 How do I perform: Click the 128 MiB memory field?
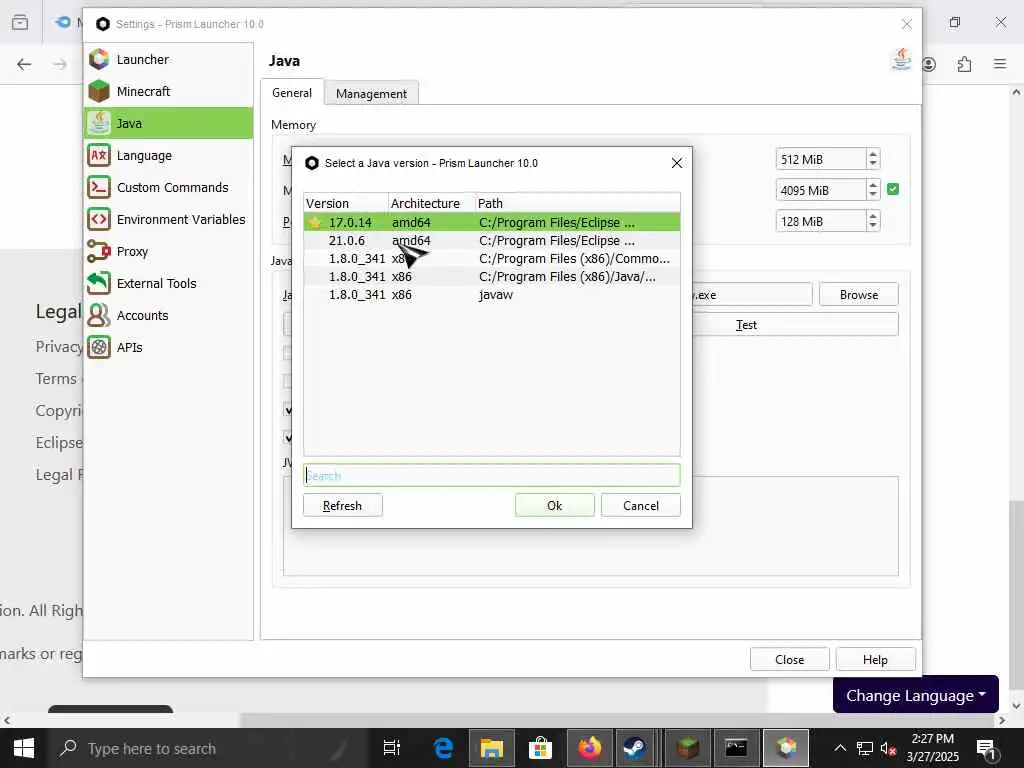[x=820, y=221]
